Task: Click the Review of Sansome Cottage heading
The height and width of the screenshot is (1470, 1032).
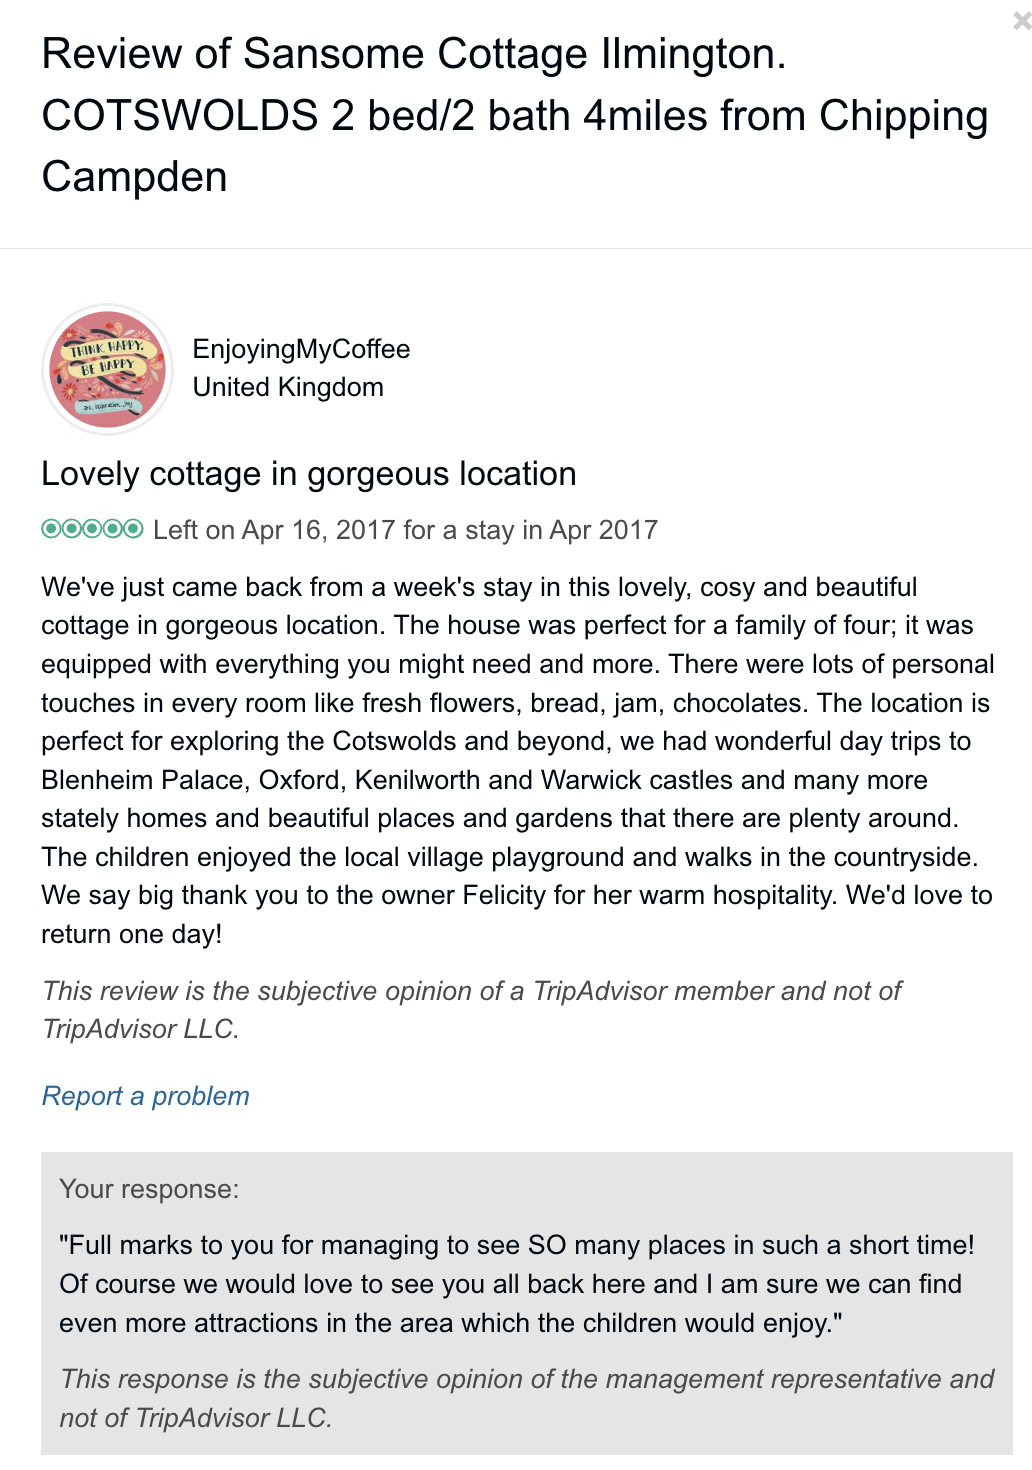Action: pos(414,55)
